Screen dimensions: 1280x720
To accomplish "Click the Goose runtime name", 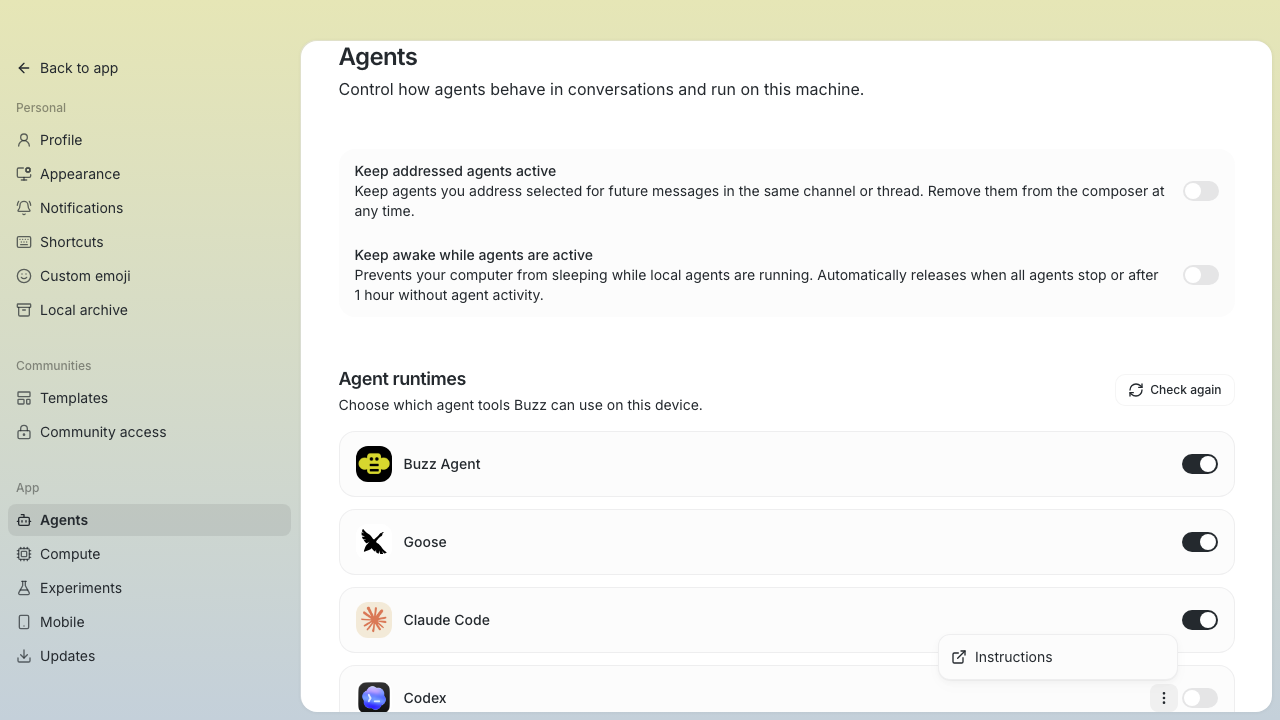I will point(425,542).
